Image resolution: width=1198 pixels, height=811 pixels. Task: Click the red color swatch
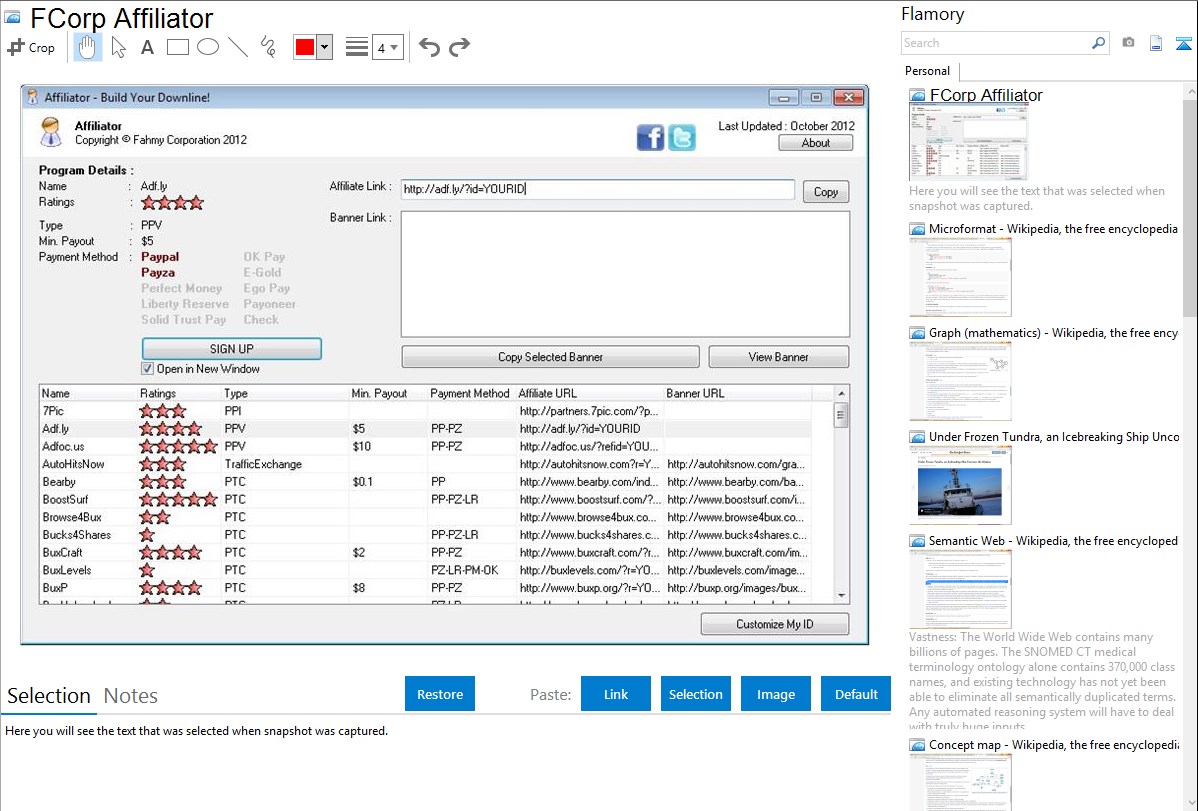(x=305, y=47)
